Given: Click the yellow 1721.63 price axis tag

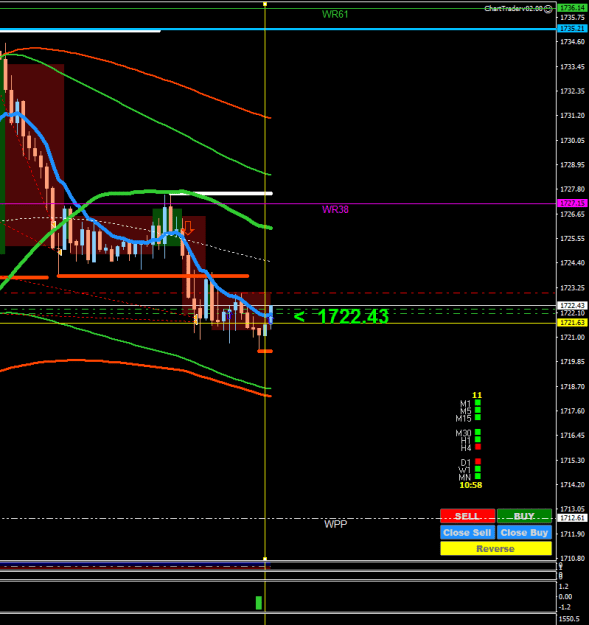Looking at the screenshot, I should (572, 322).
